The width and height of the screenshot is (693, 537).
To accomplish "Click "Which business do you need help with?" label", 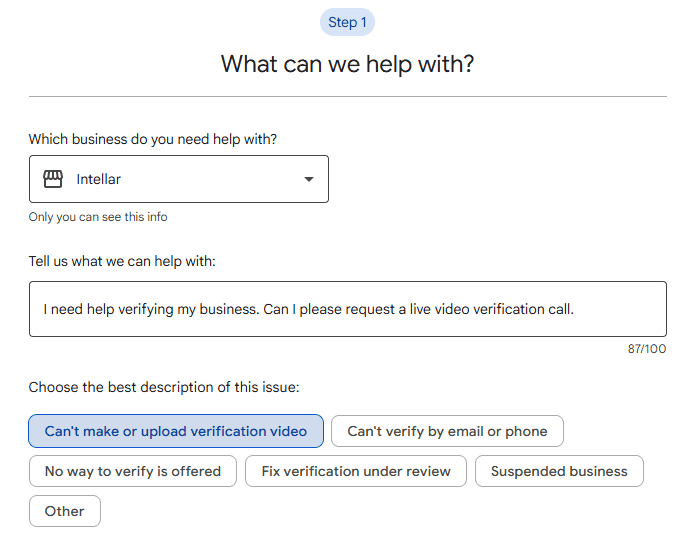I will coord(153,139).
